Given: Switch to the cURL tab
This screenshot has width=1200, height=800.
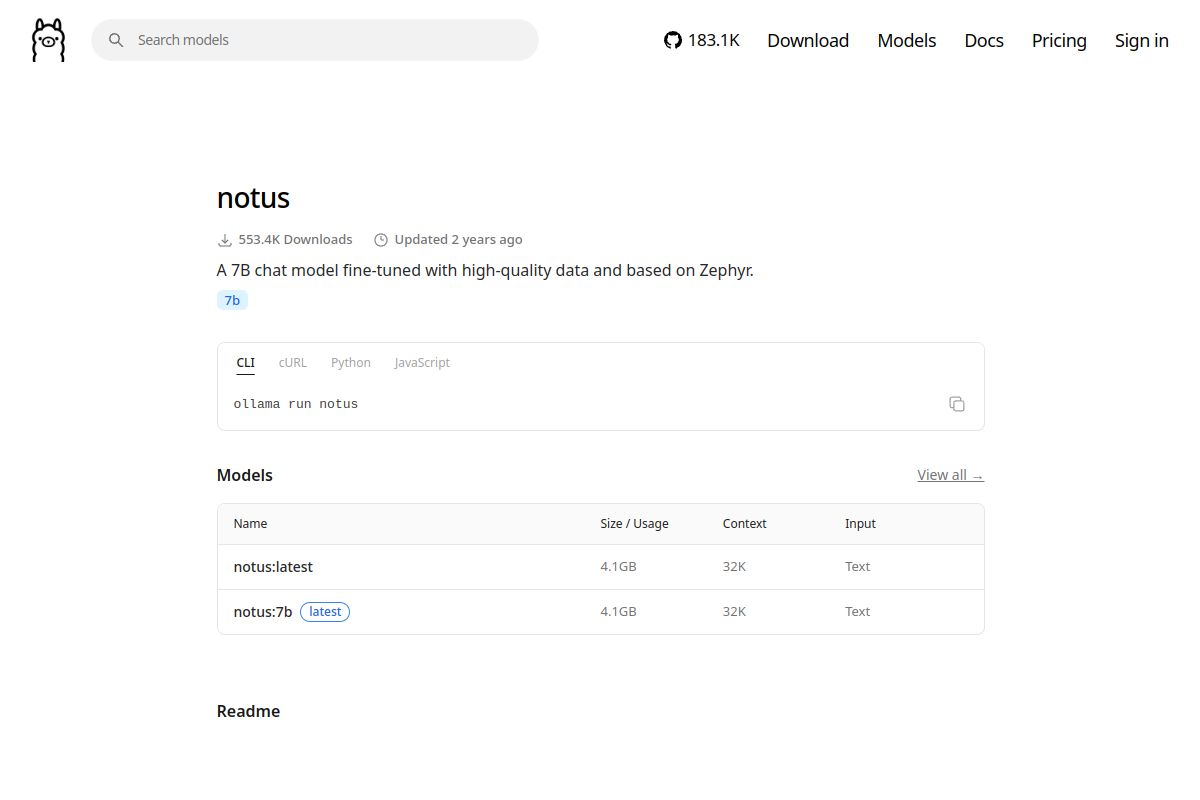Looking at the screenshot, I should click(x=293, y=363).
